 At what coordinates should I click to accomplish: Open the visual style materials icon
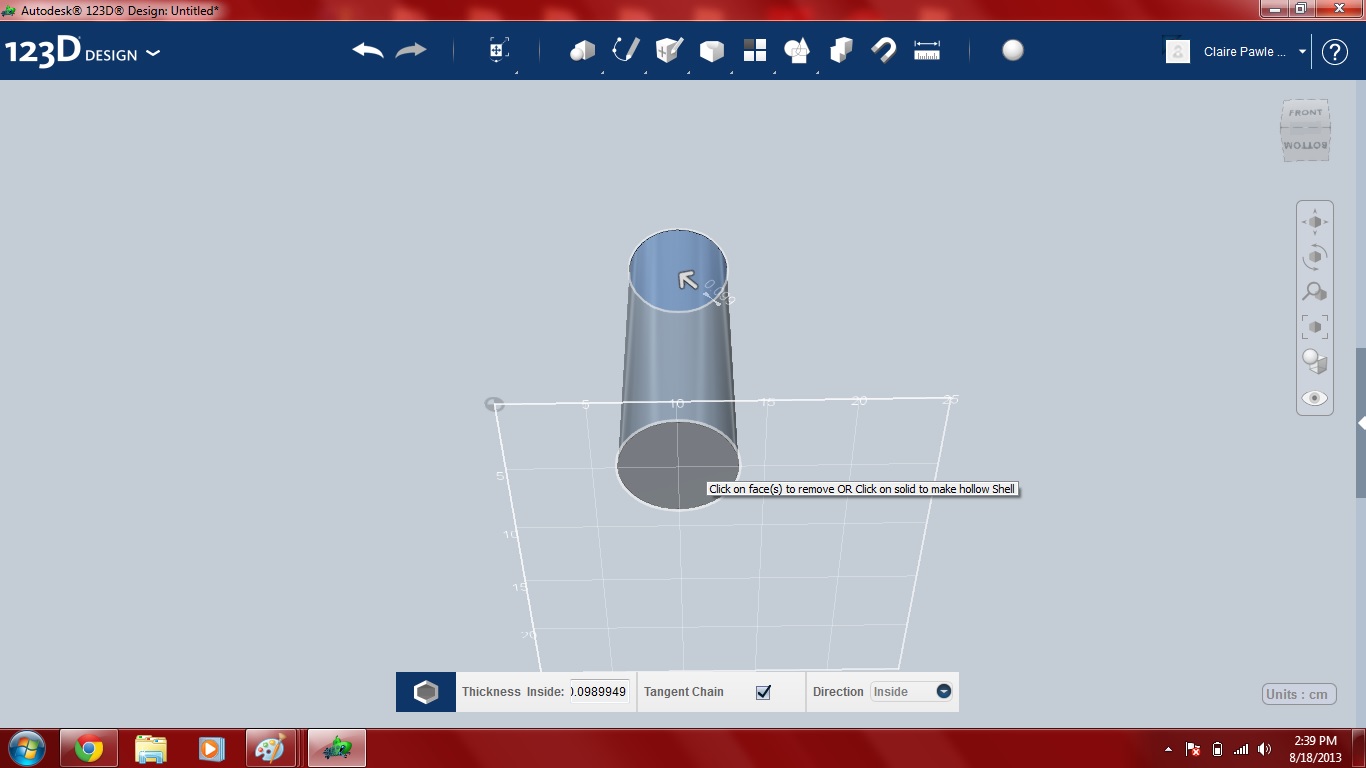pos(1315,362)
